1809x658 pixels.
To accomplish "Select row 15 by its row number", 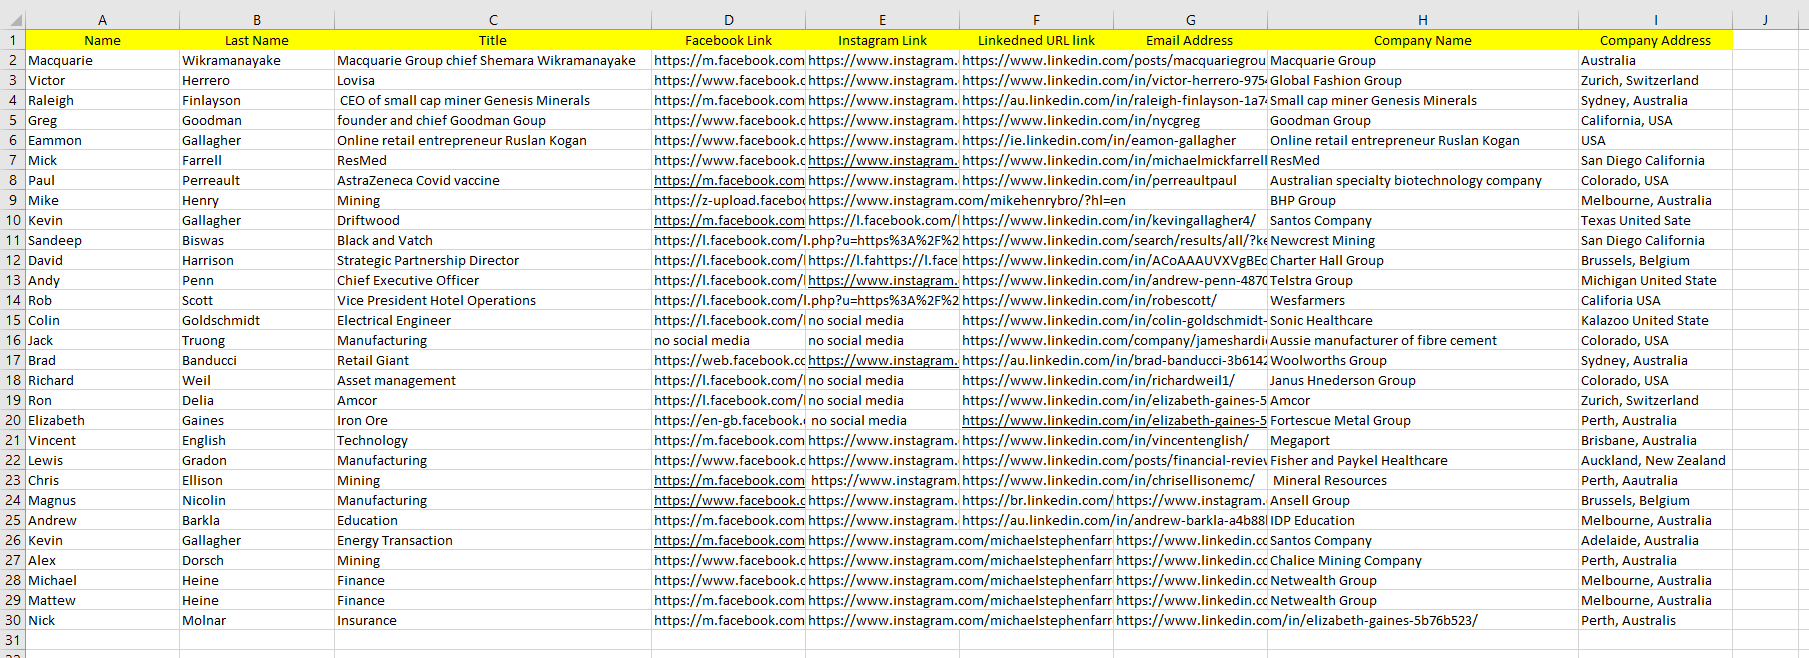I will [13, 320].
